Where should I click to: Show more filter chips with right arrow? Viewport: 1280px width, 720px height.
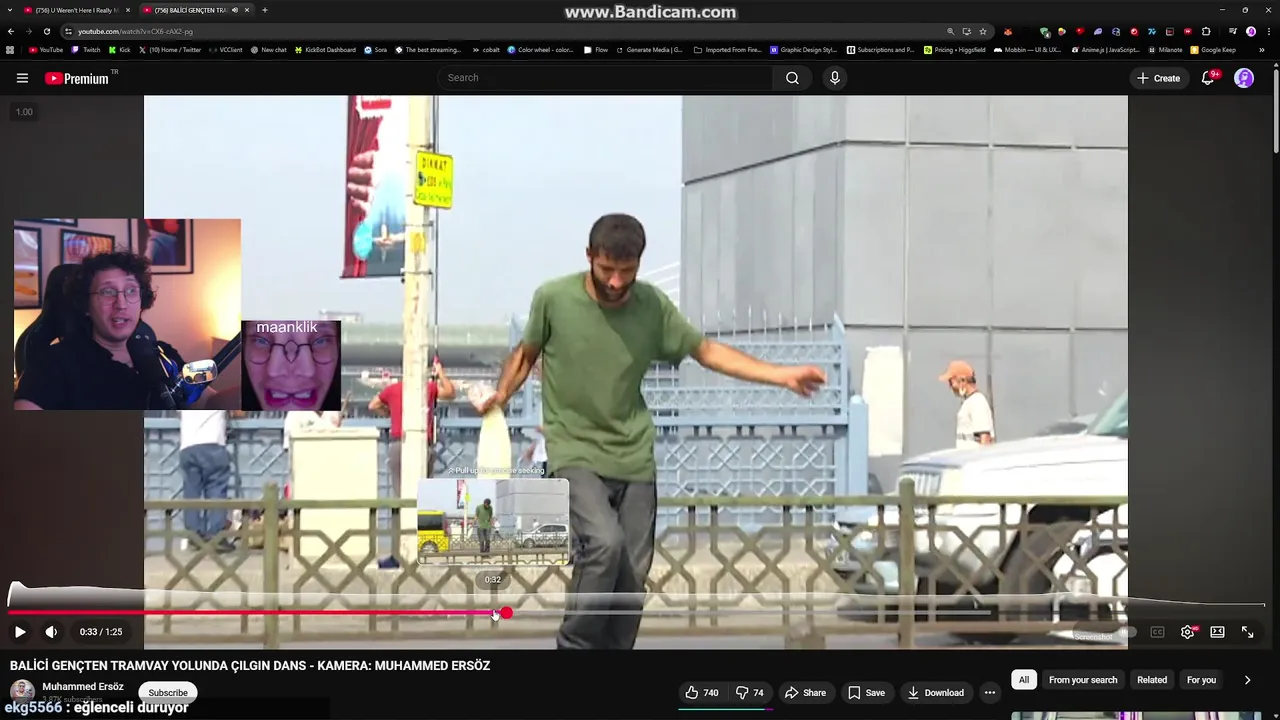pos(1247,680)
